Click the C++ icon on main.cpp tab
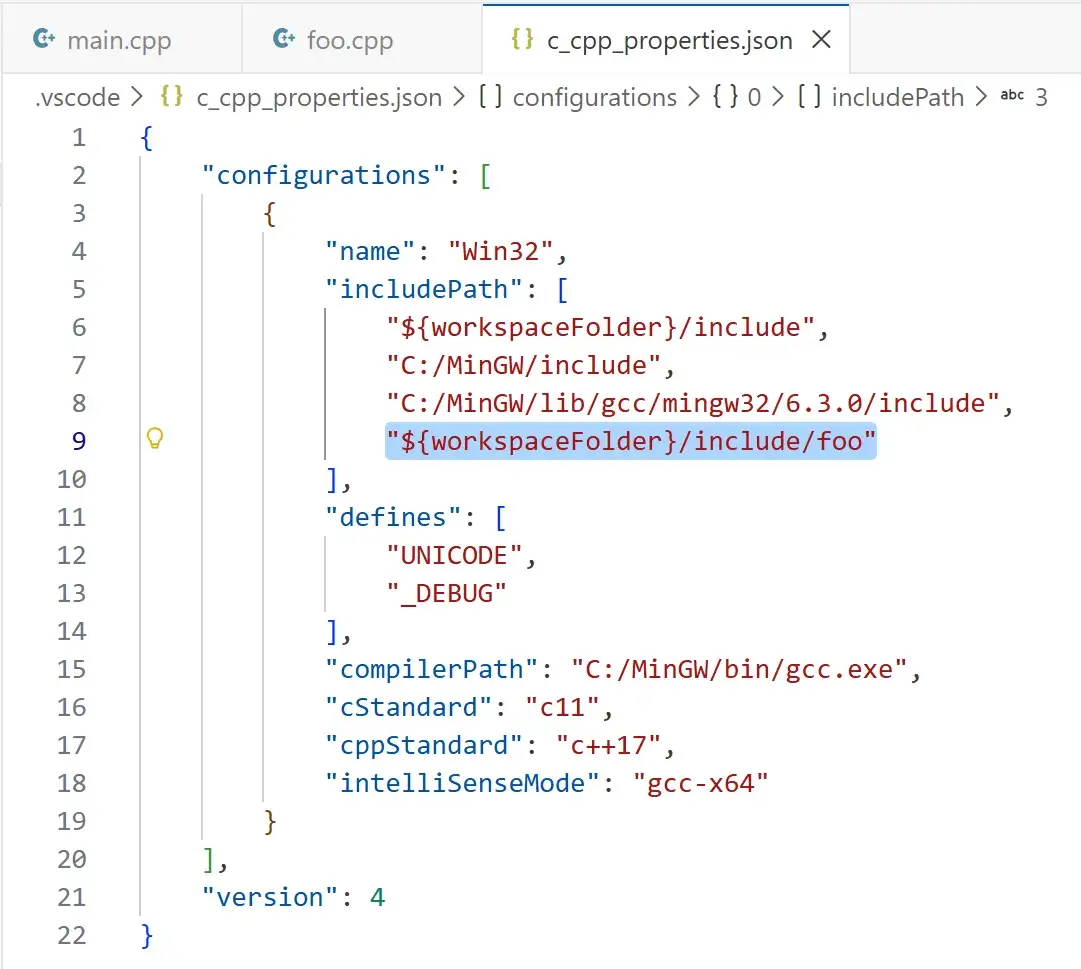Screen dimensions: 1081x969 44,38
